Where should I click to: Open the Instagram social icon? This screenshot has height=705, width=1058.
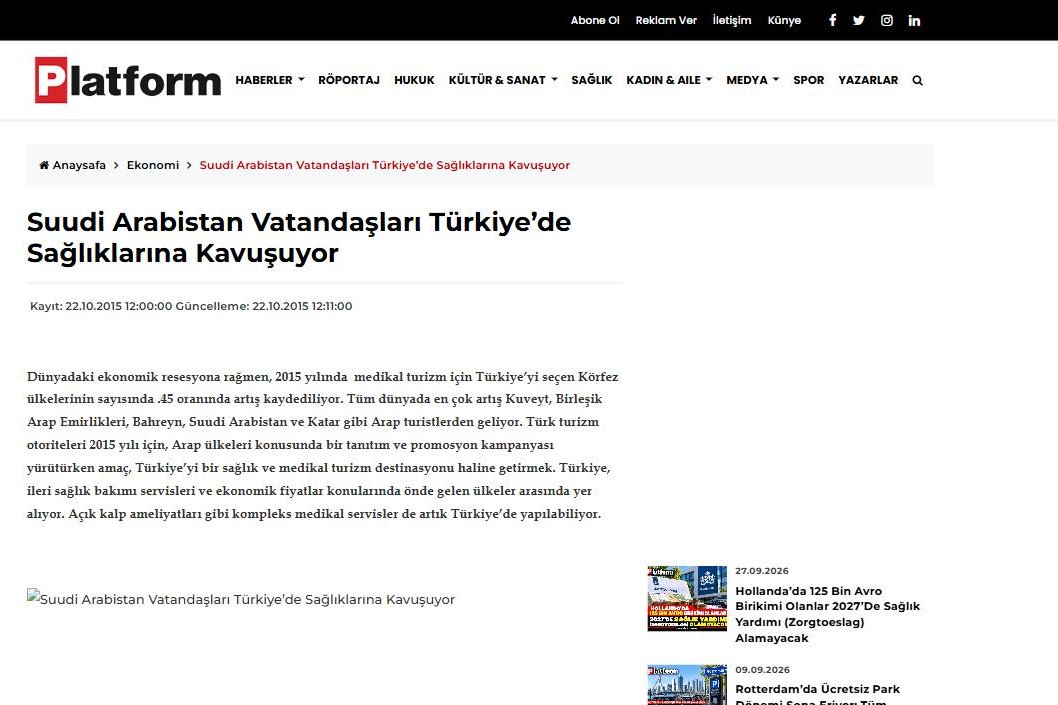[887, 20]
